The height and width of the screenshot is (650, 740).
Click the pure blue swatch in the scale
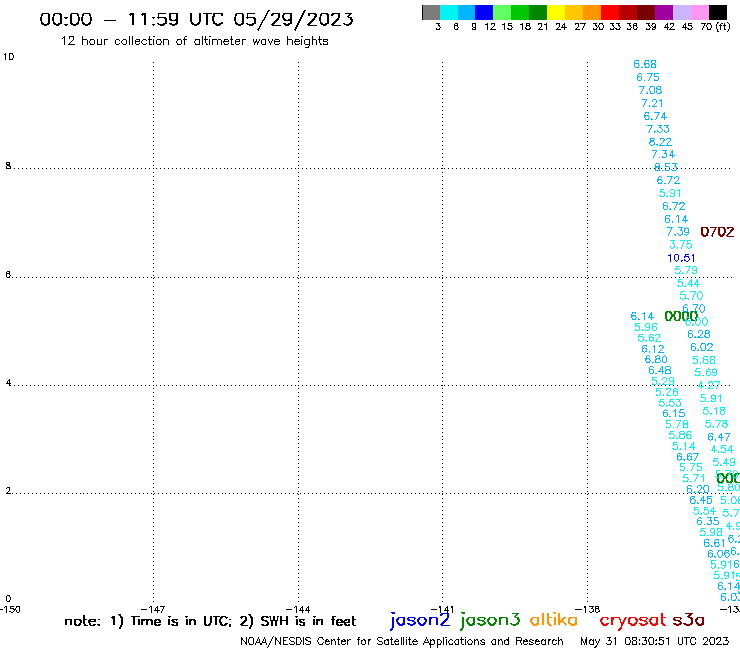tap(484, 12)
